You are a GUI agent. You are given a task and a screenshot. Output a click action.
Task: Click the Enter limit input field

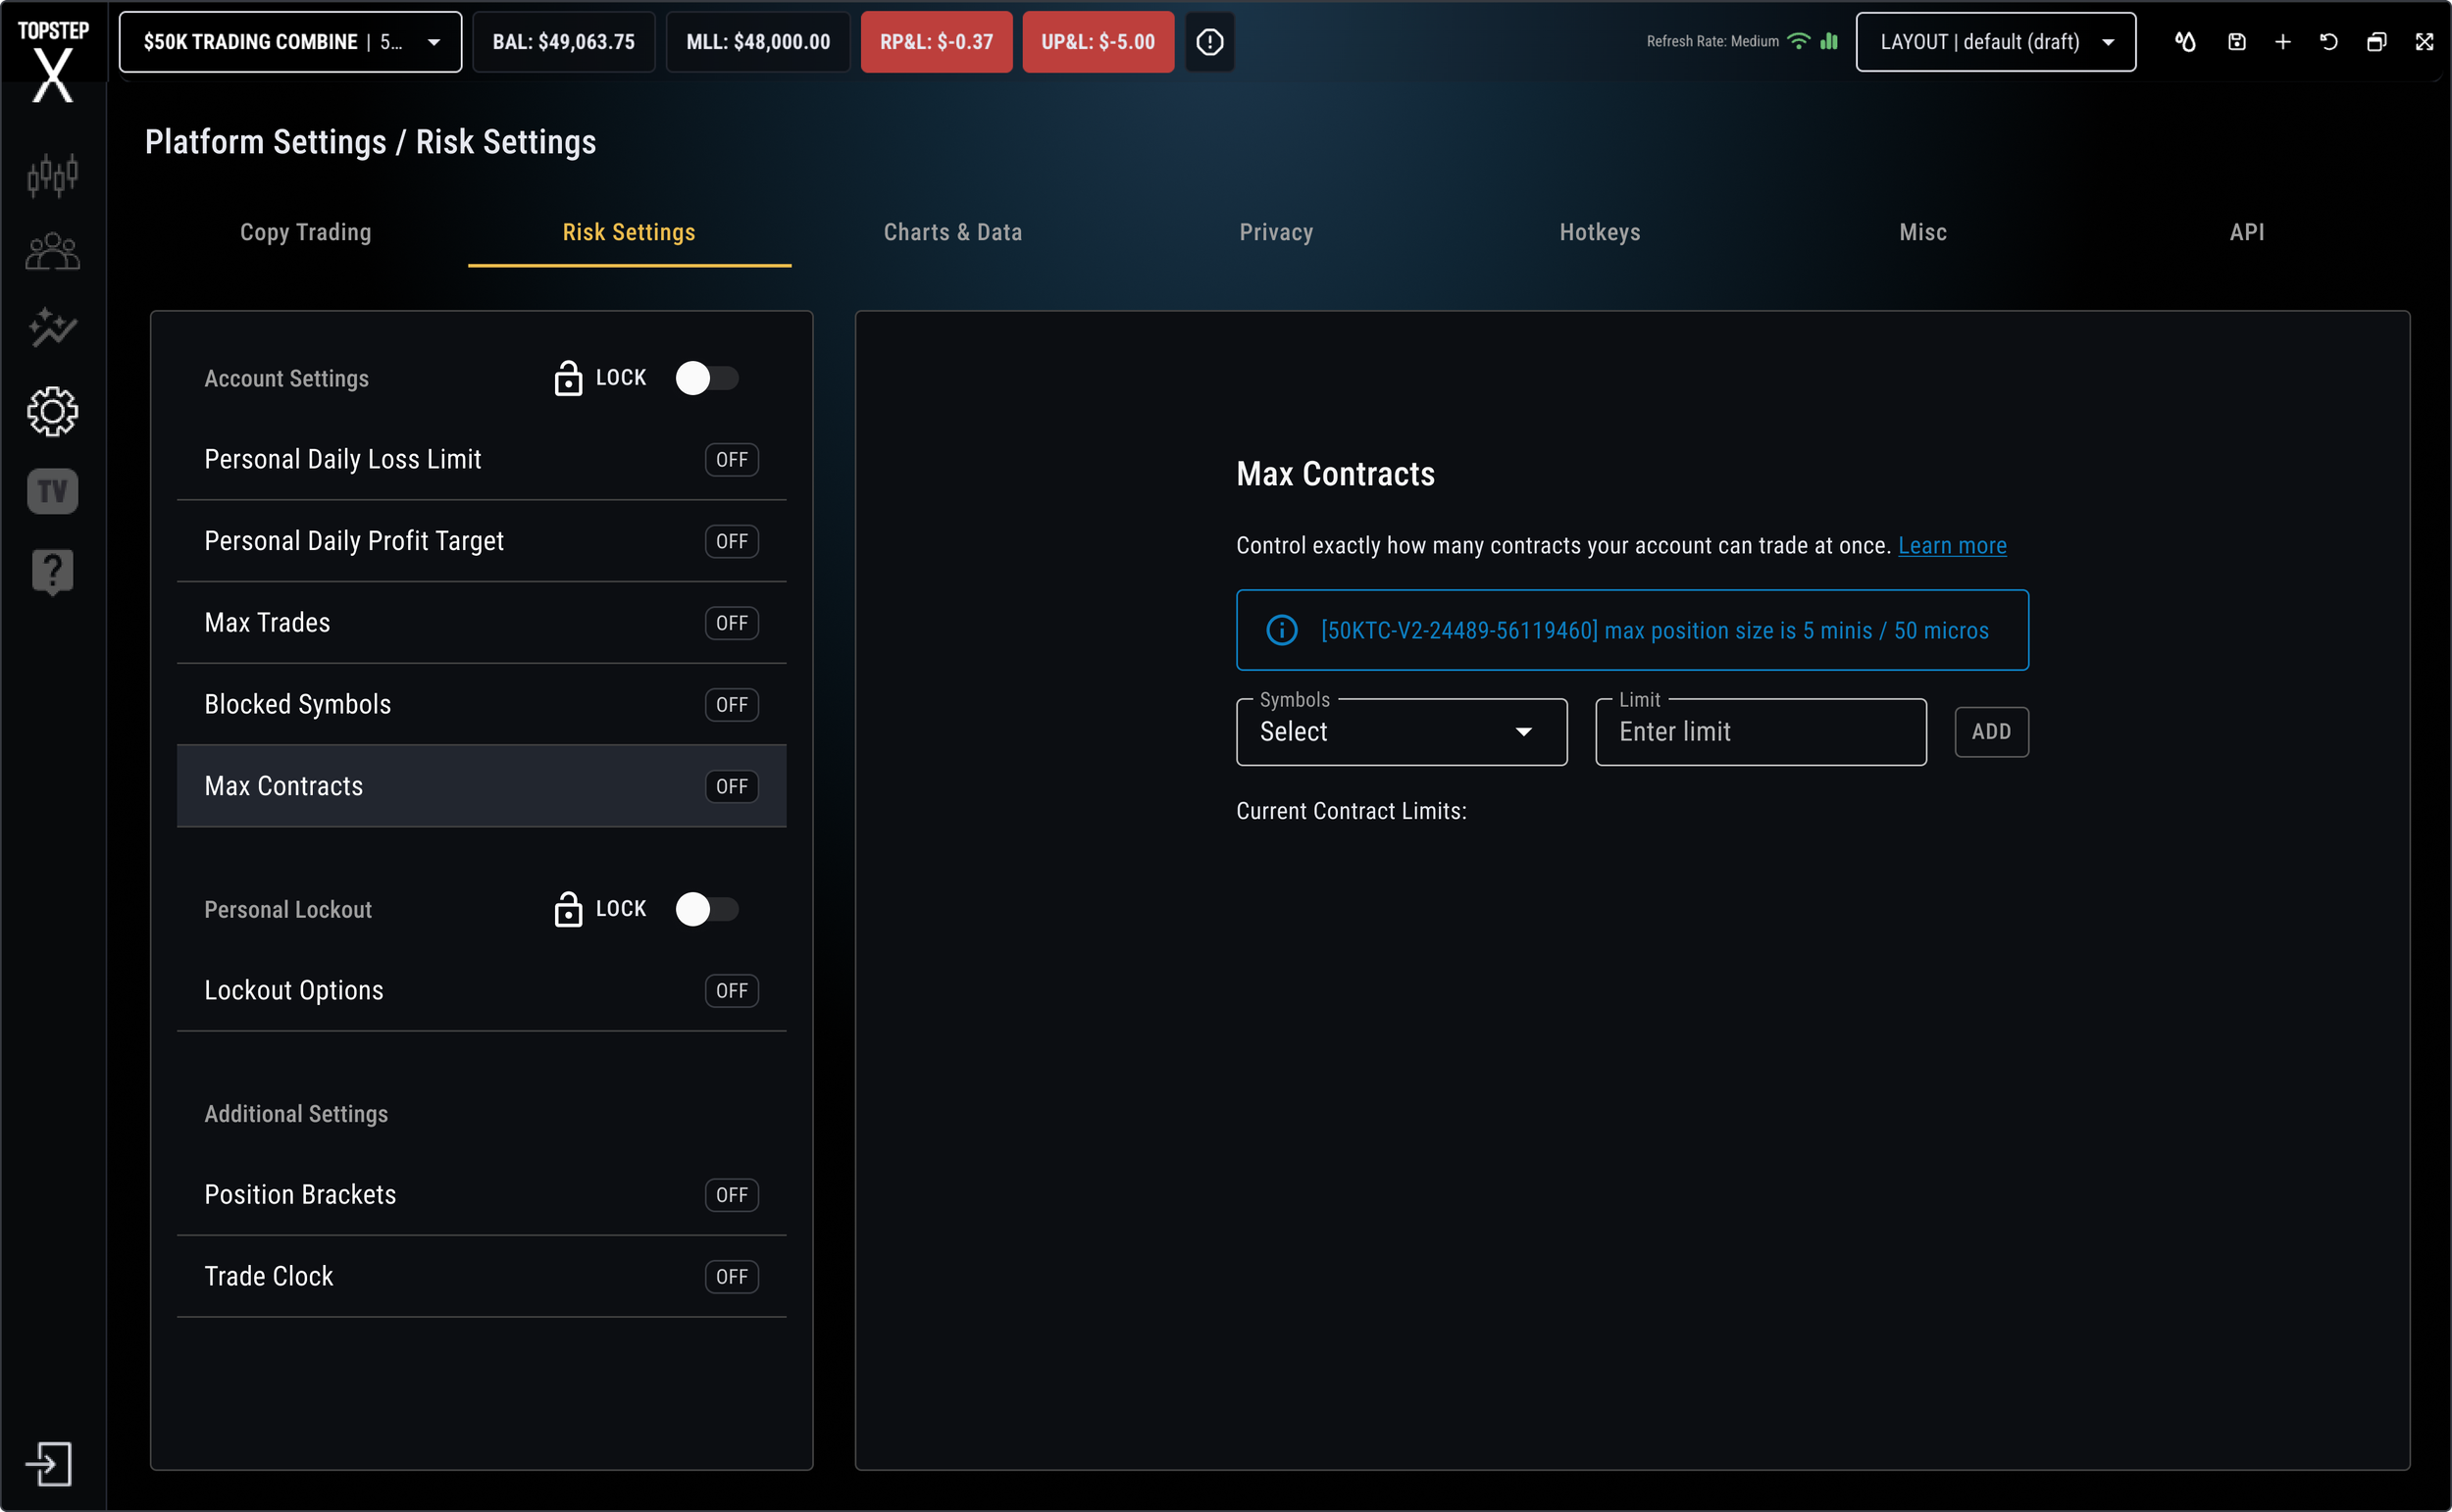(1761, 732)
